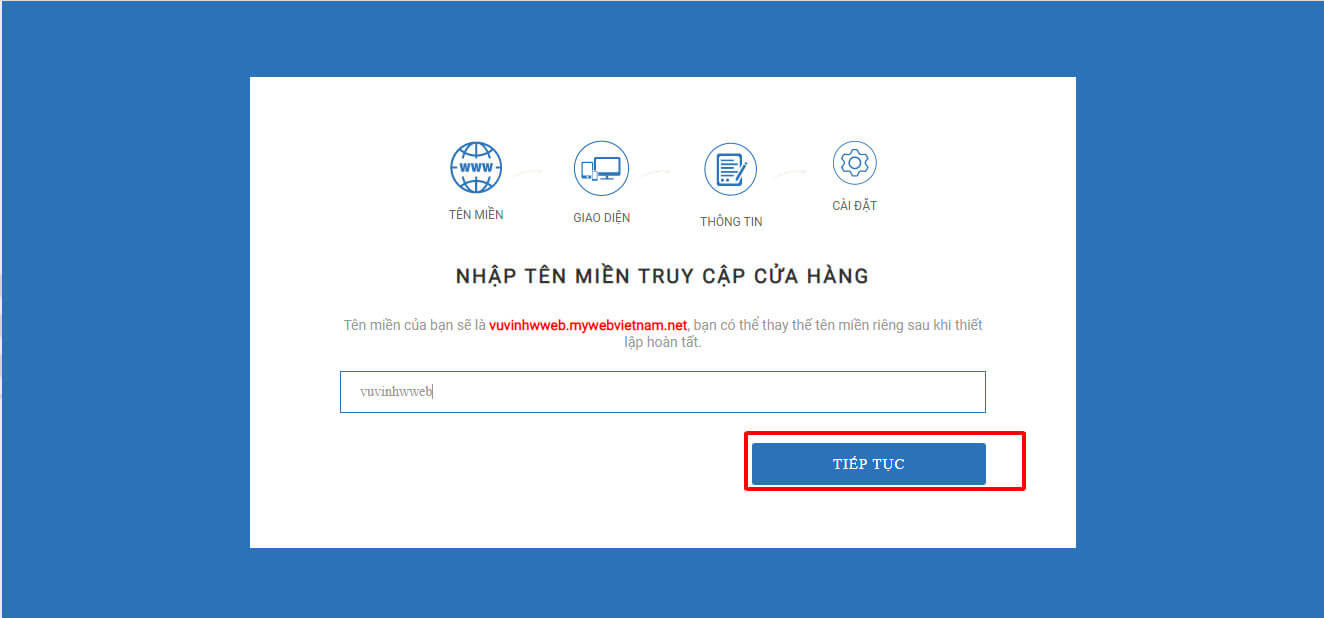1324x618 pixels.
Task: Continue with the TIẾP TỤC button
Action: [869, 464]
